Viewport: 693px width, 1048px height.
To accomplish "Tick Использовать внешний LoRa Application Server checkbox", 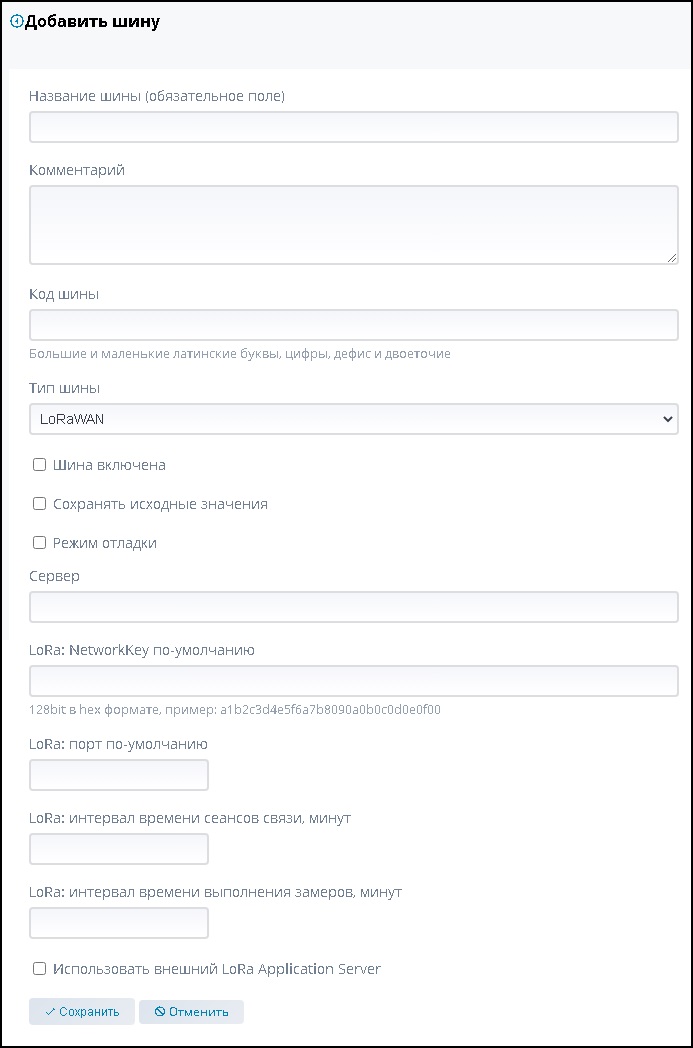I will pyautogui.click(x=40, y=969).
